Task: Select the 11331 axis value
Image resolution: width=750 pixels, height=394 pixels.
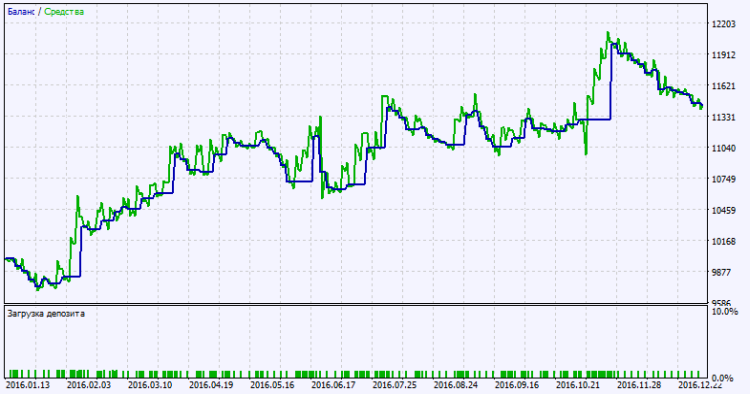Action: click(x=723, y=117)
